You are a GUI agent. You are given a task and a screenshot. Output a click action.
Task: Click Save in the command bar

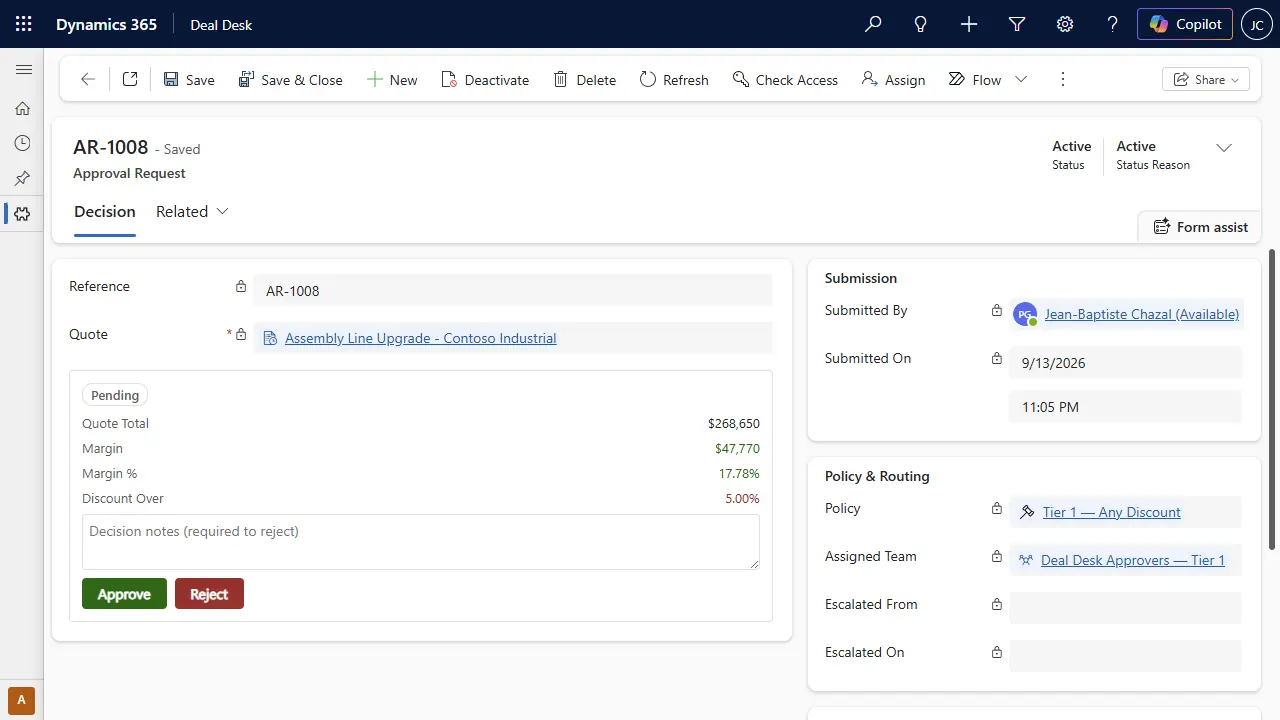pyautogui.click(x=189, y=79)
